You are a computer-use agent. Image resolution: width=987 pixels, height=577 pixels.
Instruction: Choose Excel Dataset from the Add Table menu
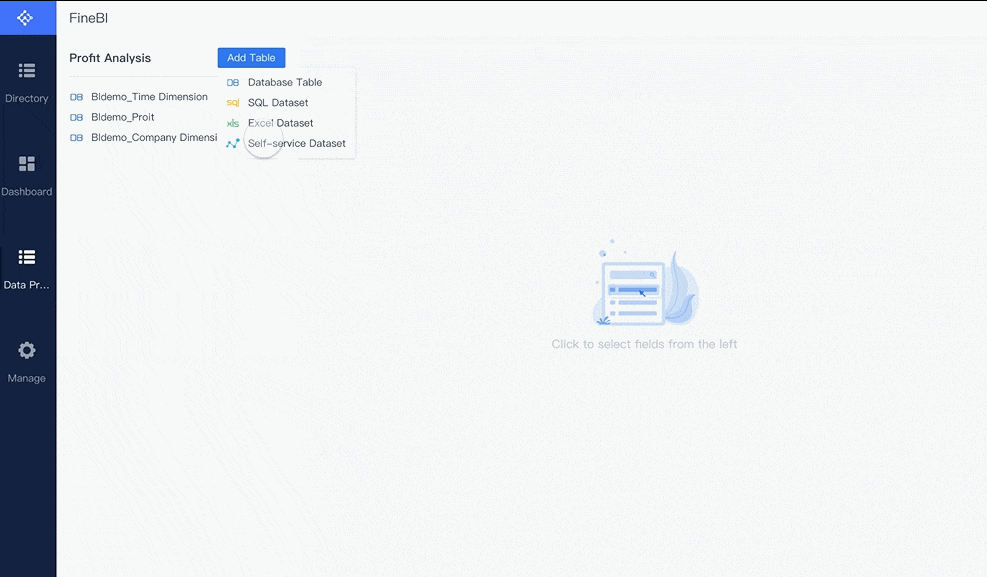point(280,122)
